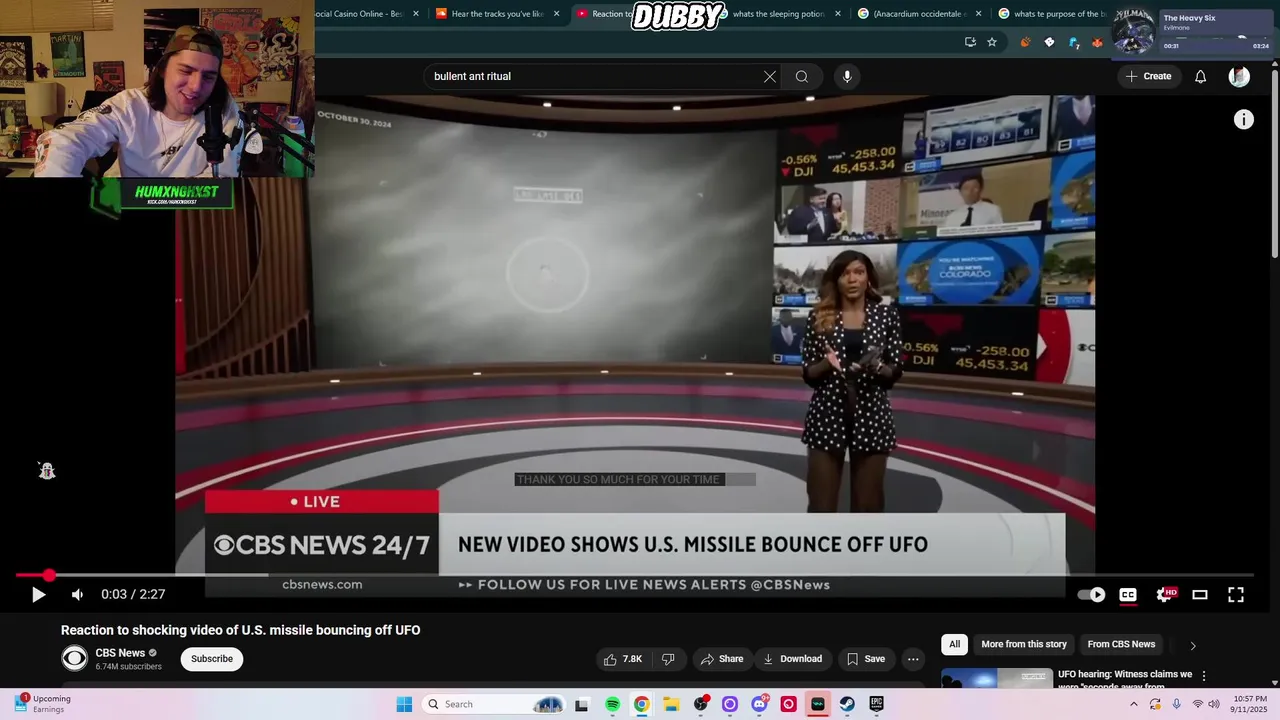This screenshot has height=720, width=1280.
Task: Open the player settings gear
Action: click(1164, 594)
